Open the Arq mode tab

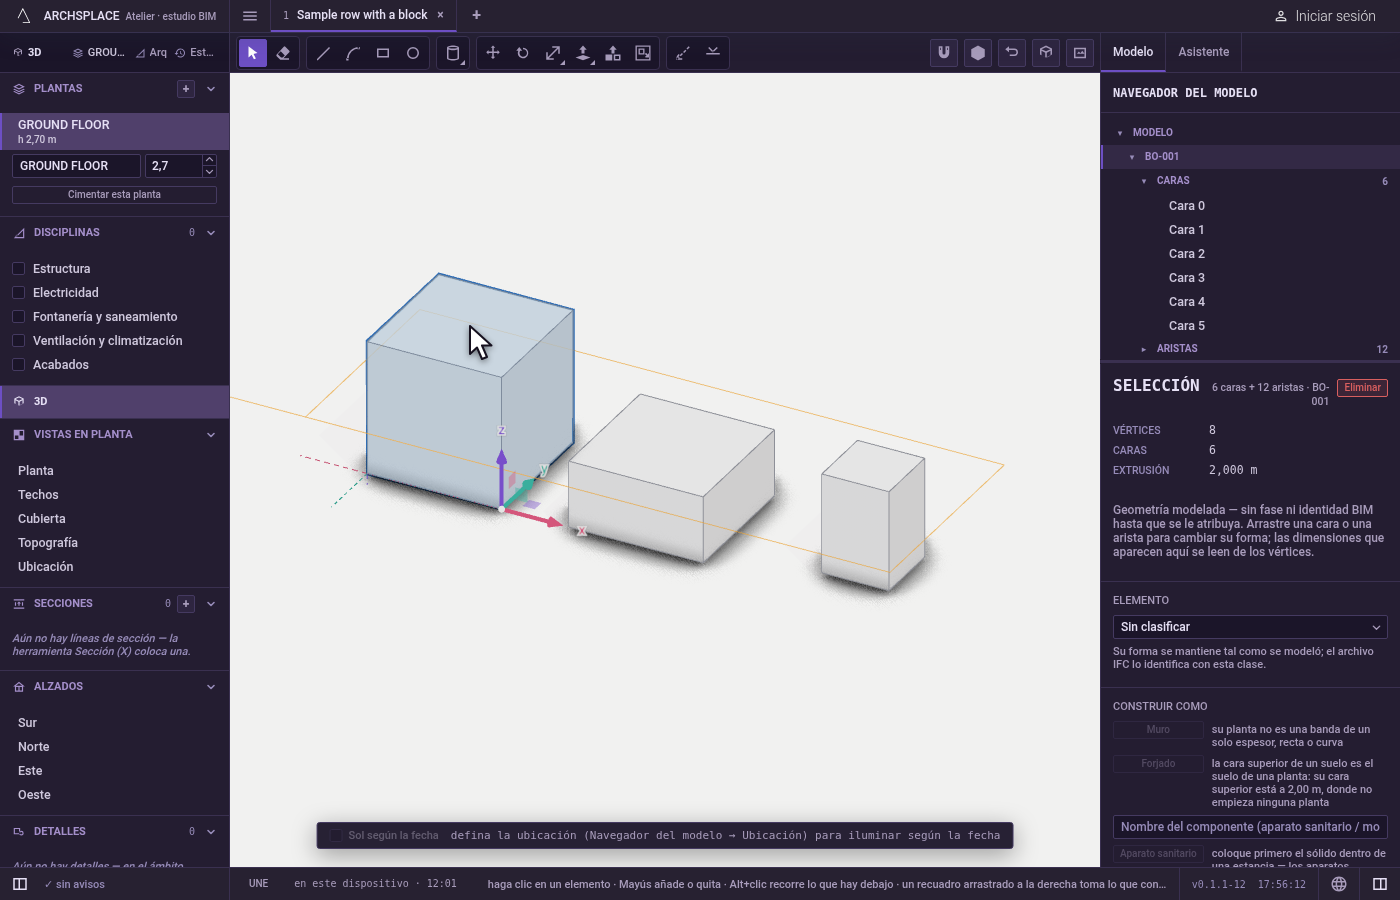(152, 52)
